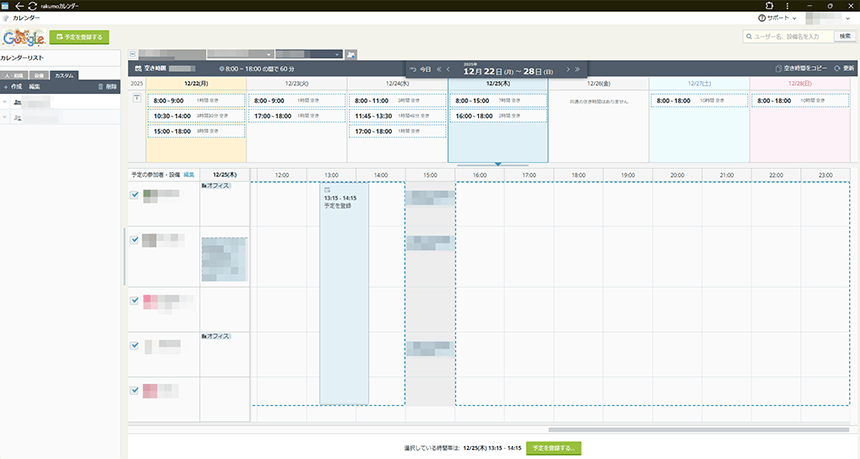Click the browser back arrow icon
The width and height of the screenshot is (860, 459).
point(19,6)
